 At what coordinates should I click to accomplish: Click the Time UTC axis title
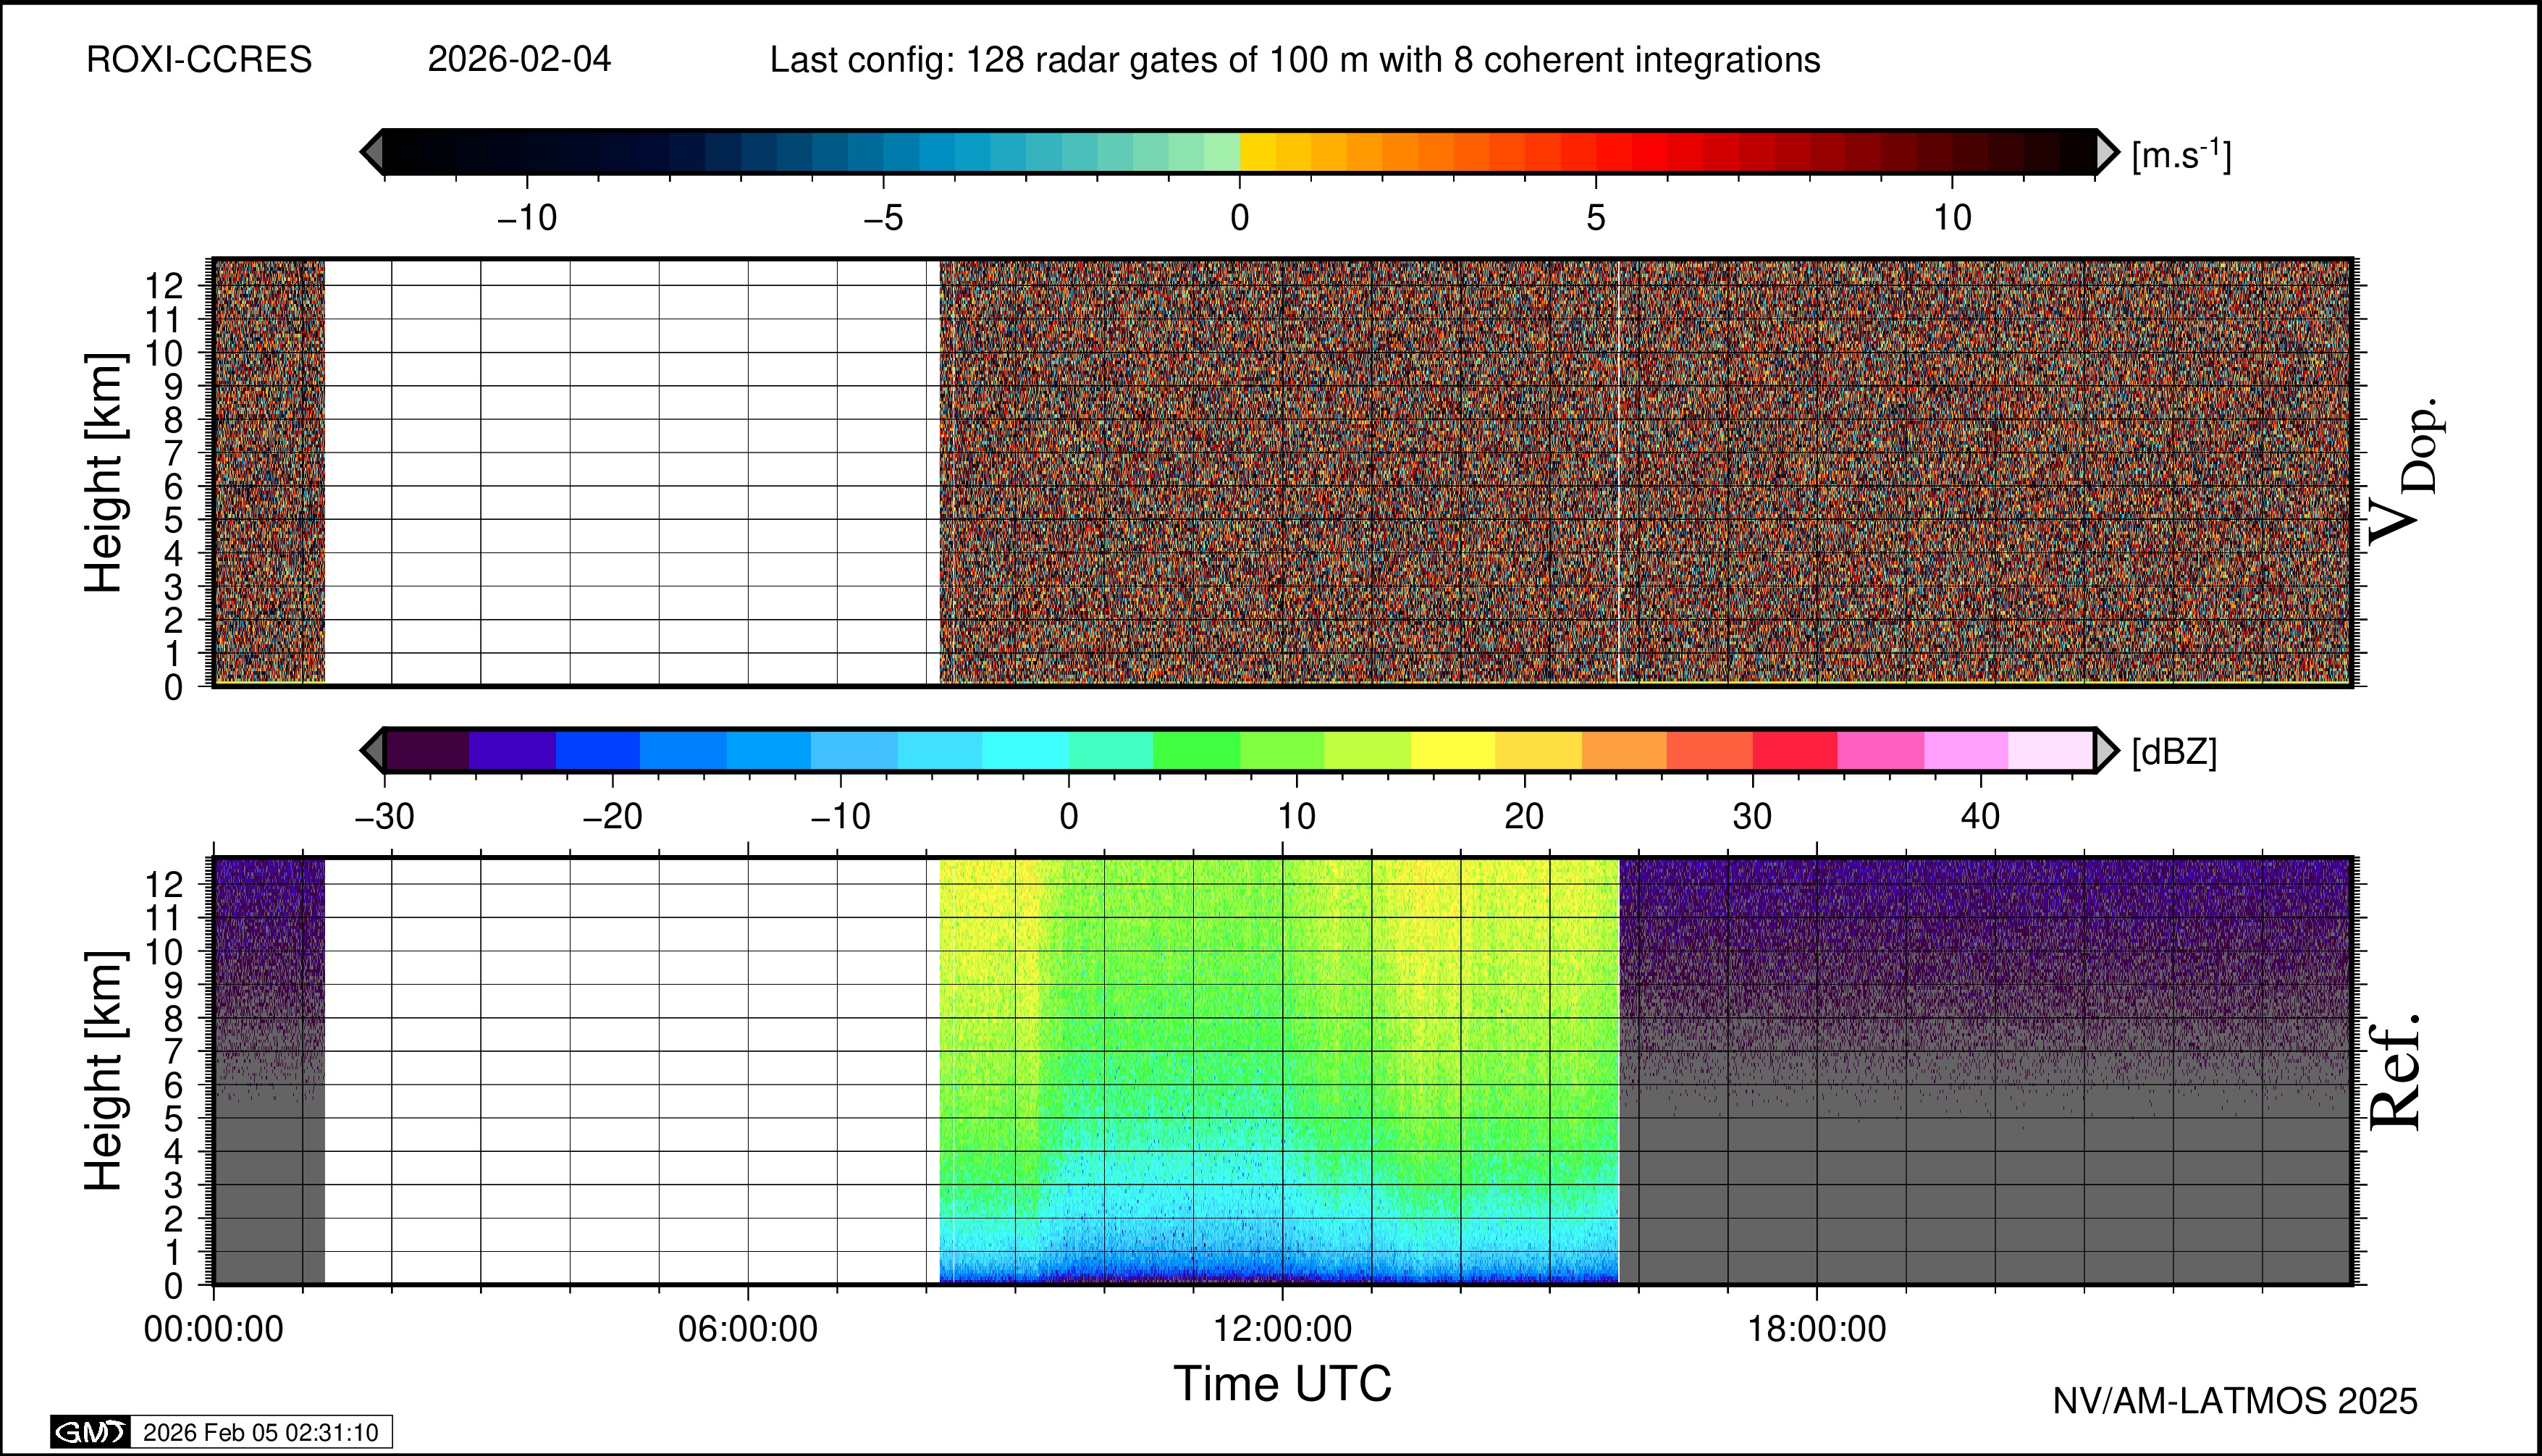pyautogui.click(x=1282, y=1384)
